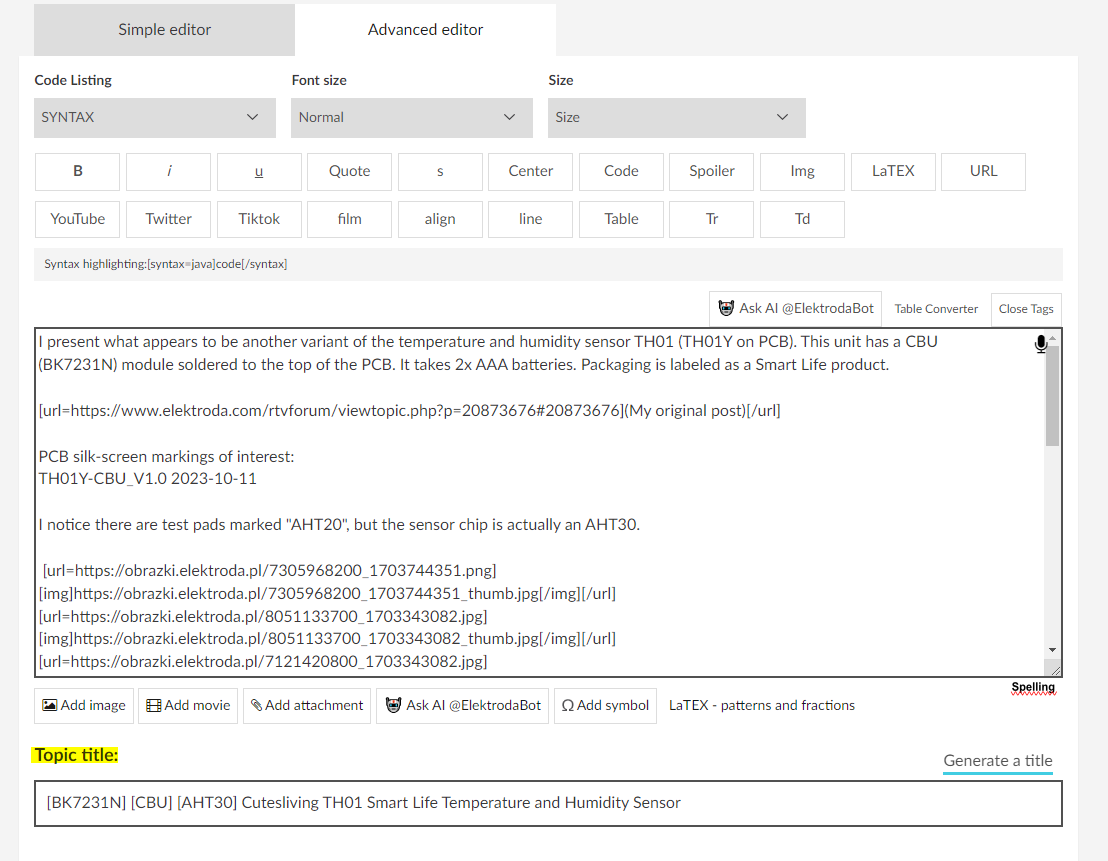The image size is (1108, 861).
Task: Apply bold with the B button
Action: pos(78,171)
